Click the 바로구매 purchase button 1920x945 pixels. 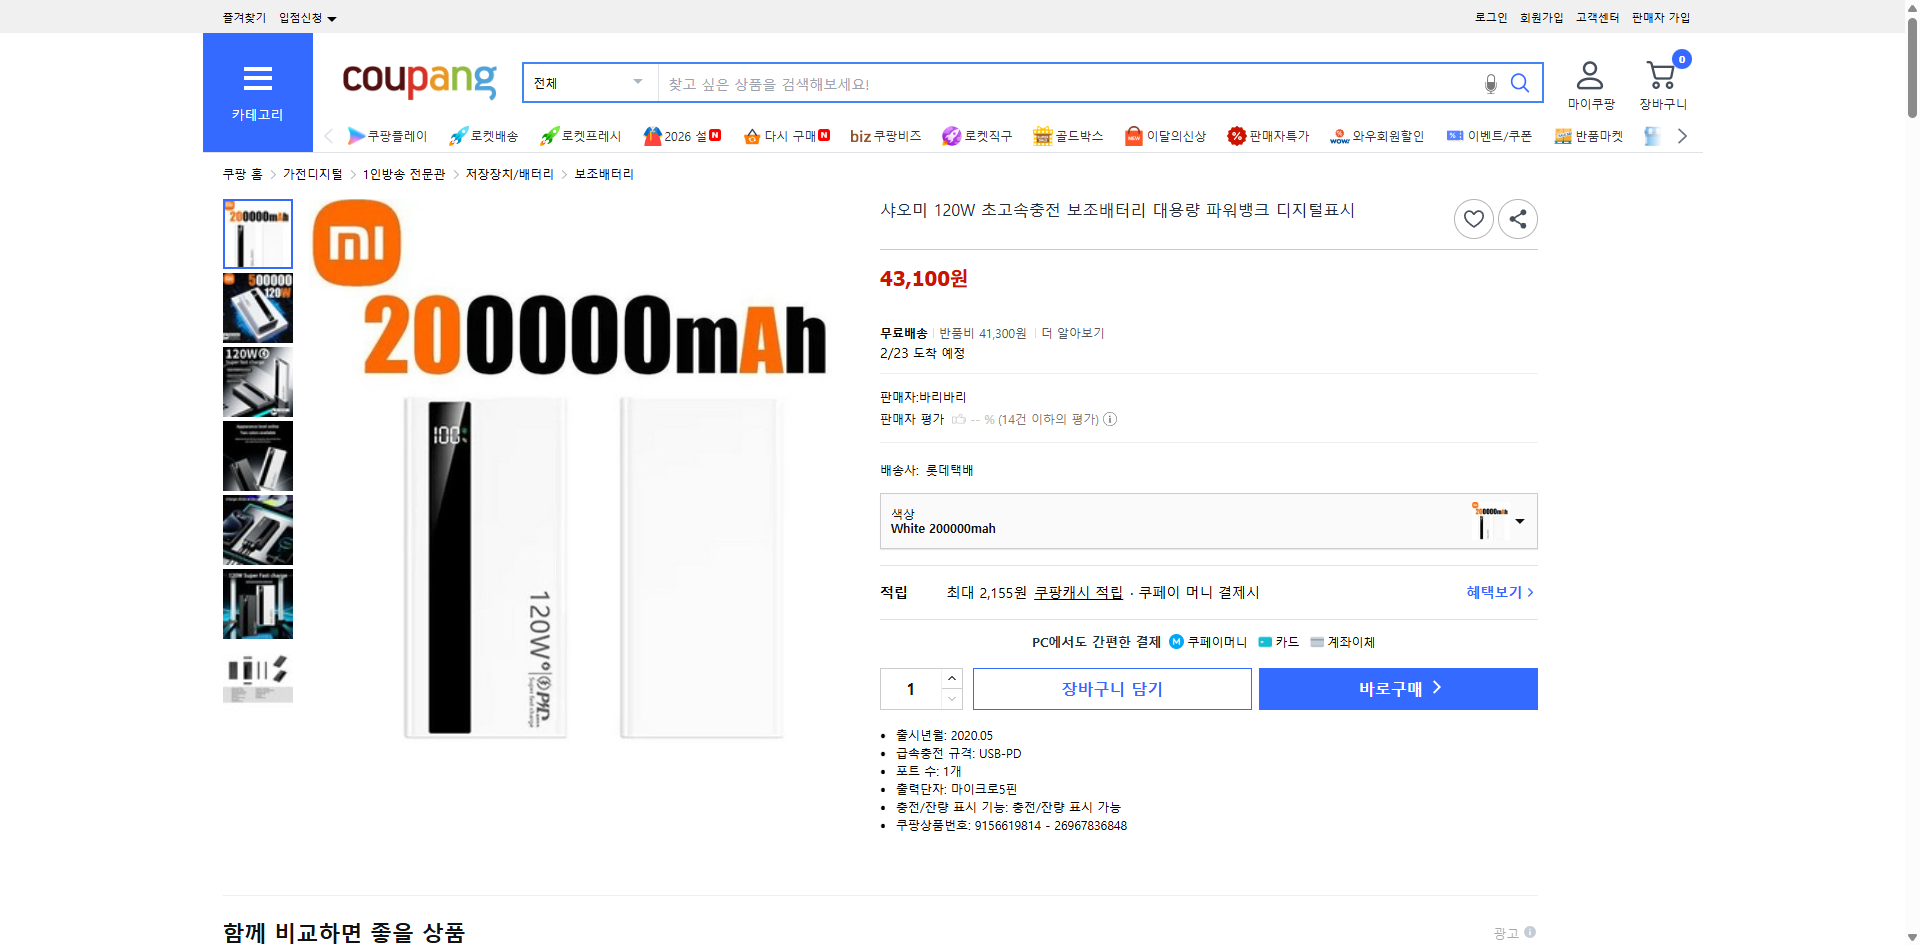(x=1397, y=688)
